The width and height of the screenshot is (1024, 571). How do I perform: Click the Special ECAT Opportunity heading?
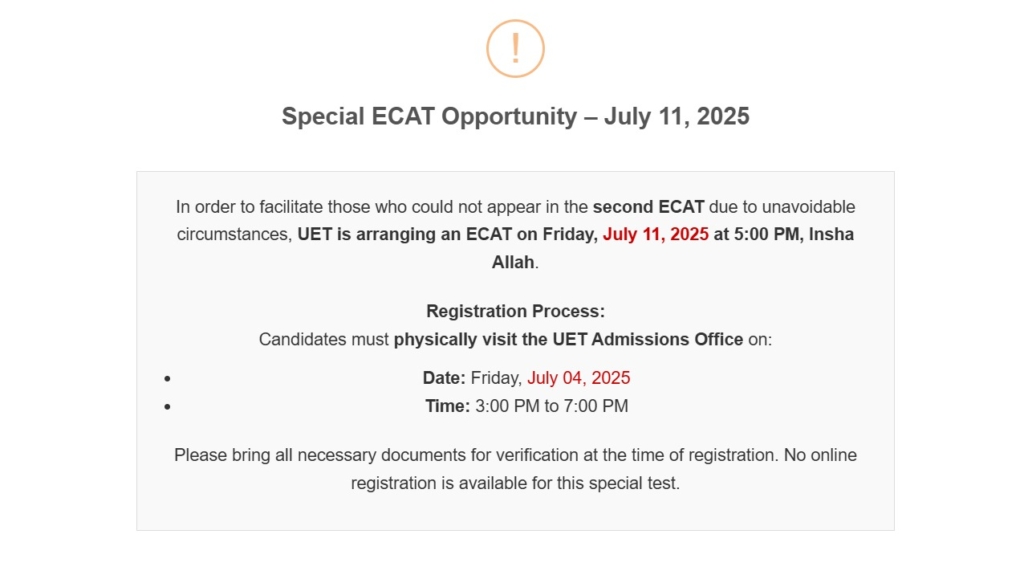515,116
